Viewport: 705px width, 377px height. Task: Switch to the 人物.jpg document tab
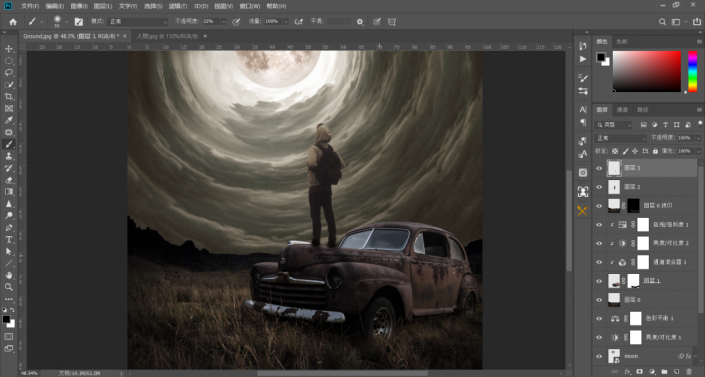[x=167, y=36]
